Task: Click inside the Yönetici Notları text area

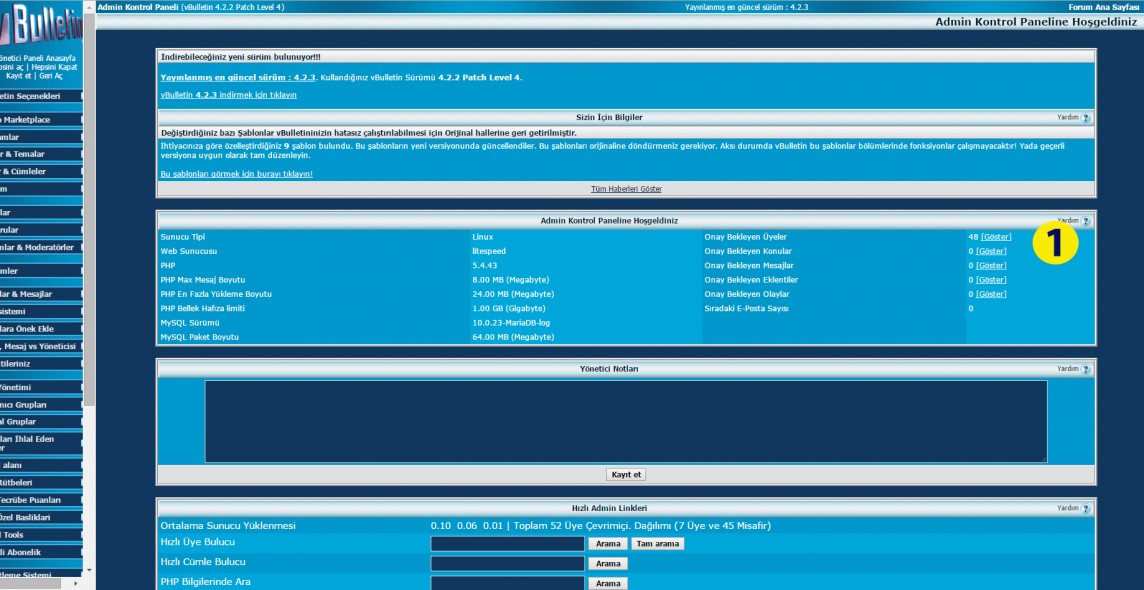Action: [626, 421]
